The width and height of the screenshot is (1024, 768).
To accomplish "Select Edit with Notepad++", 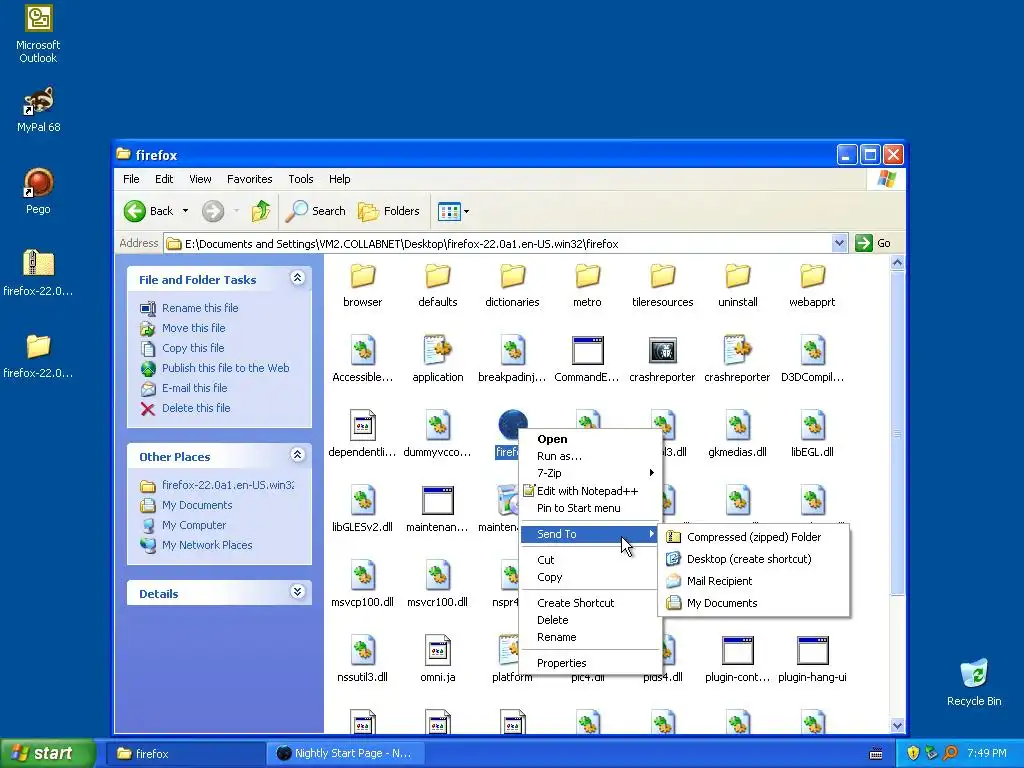I will coord(590,491).
